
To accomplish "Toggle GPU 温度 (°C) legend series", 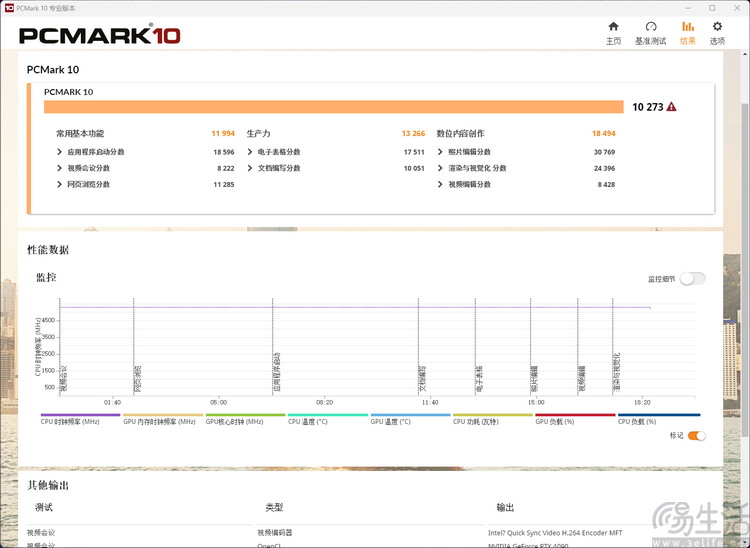I will 410,419.
